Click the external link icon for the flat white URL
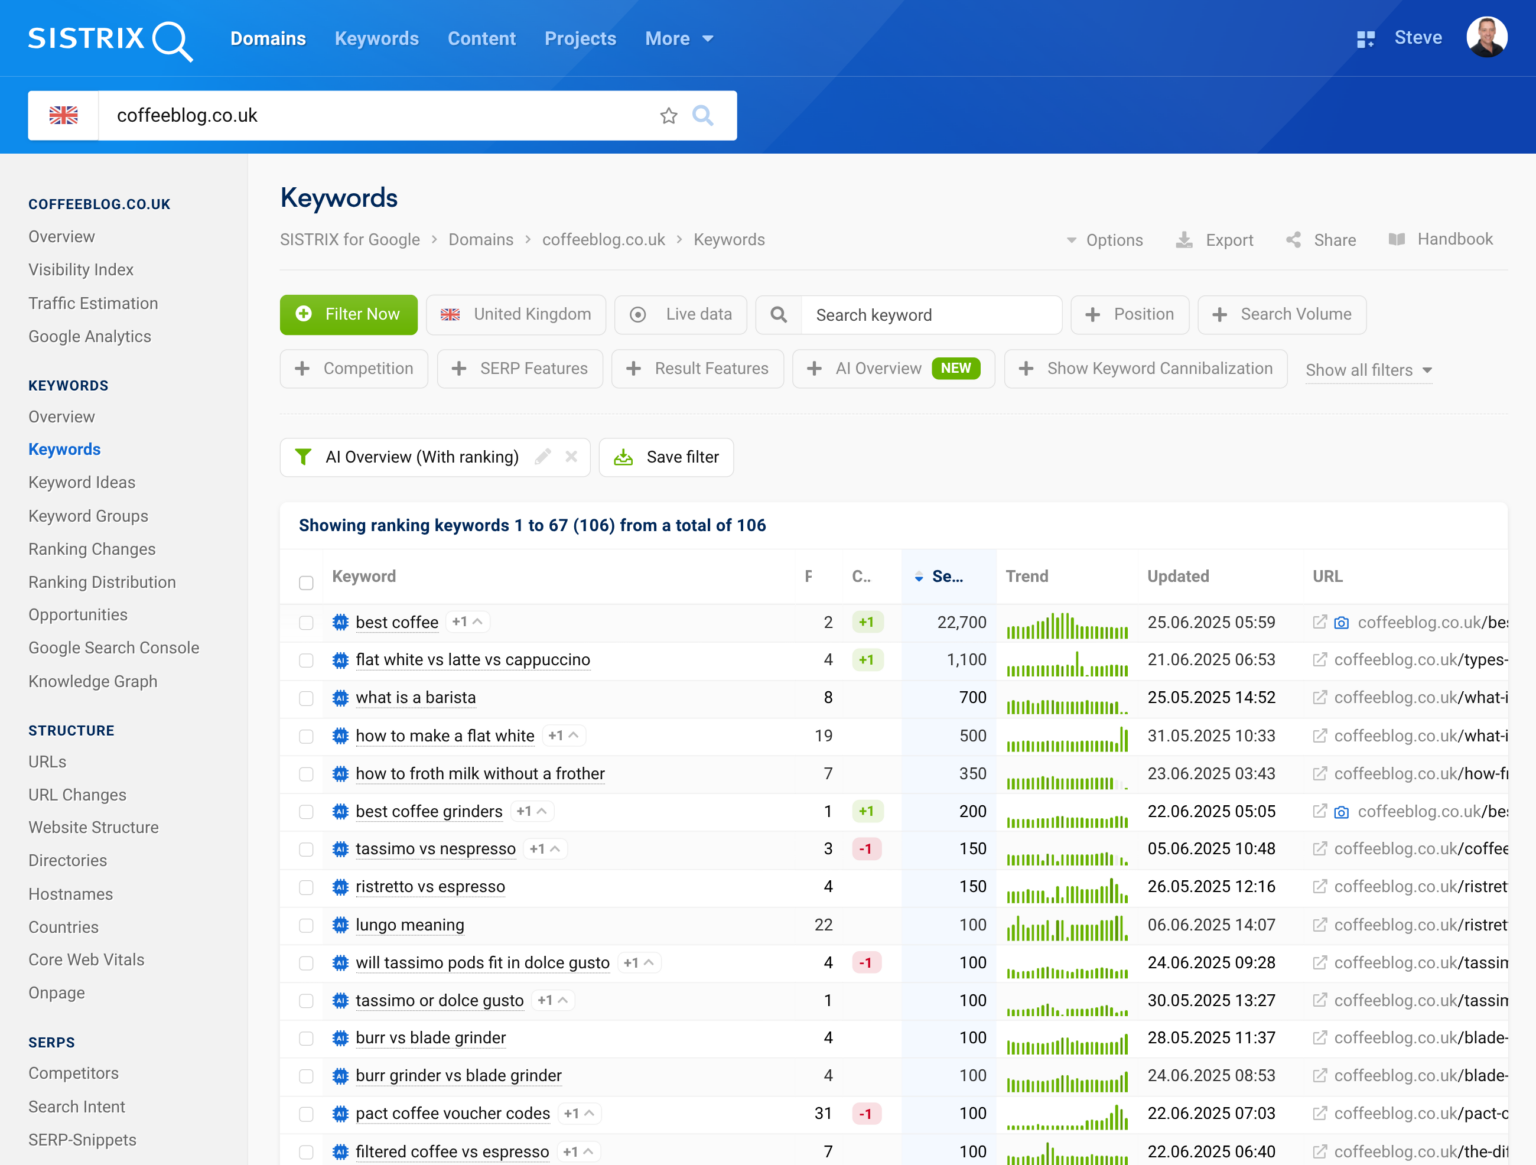 pos(1320,660)
